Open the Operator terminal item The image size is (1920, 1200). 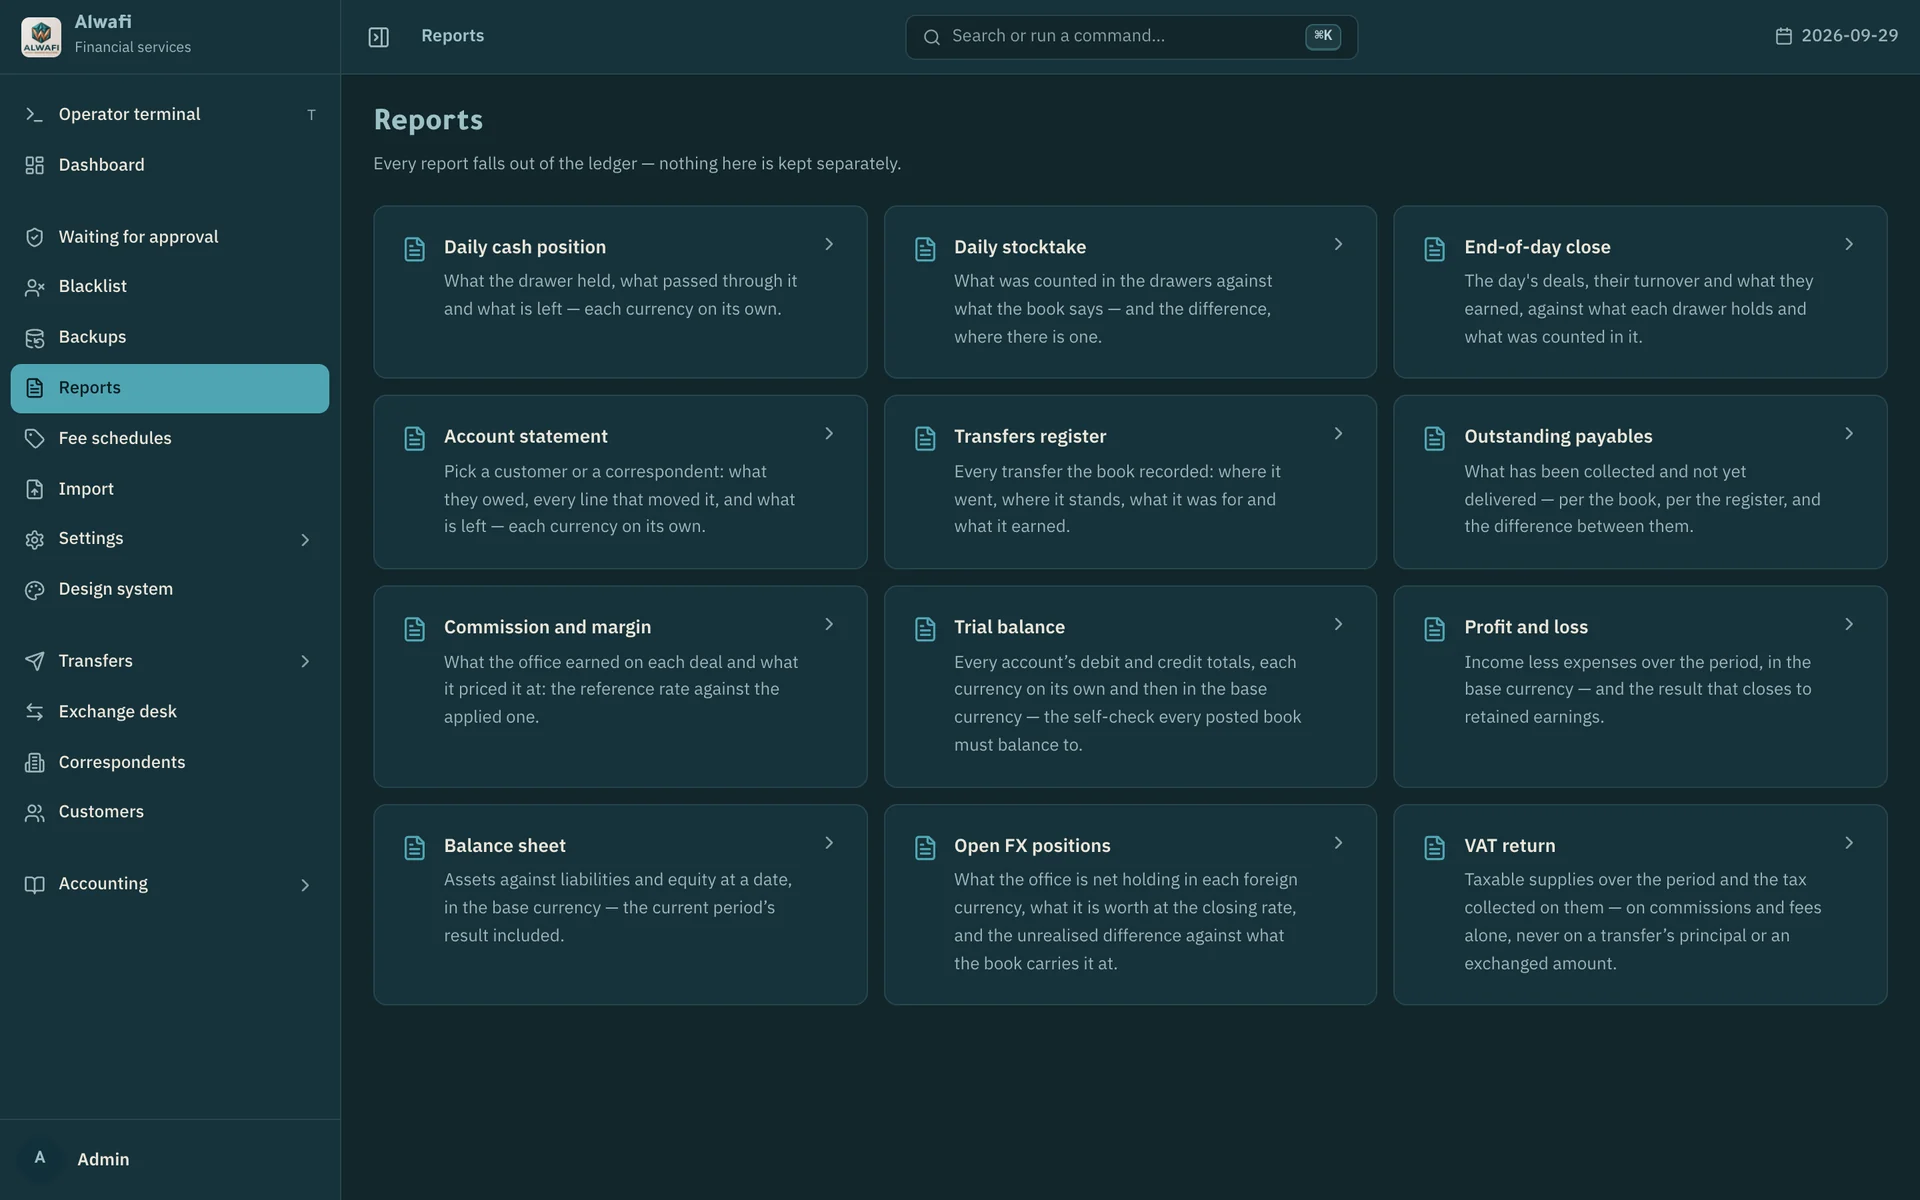[170, 115]
